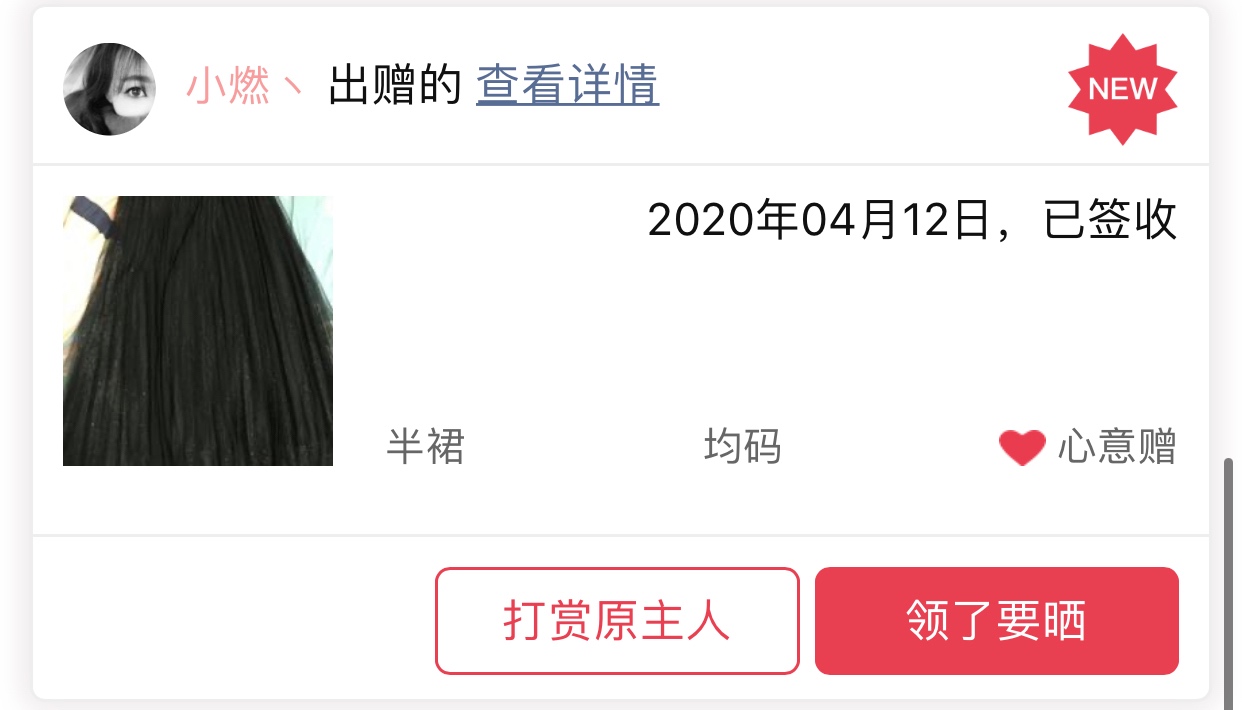
Task: Open the 查看详情 link
Action: (567, 86)
